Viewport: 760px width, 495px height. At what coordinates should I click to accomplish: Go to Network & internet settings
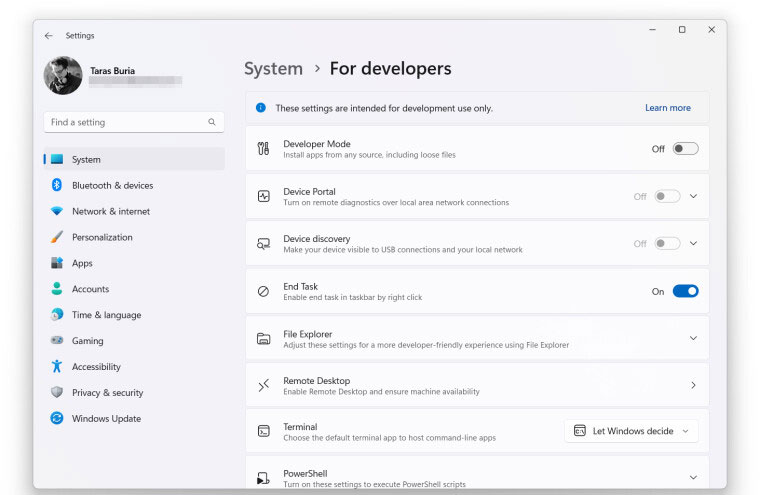click(134, 211)
